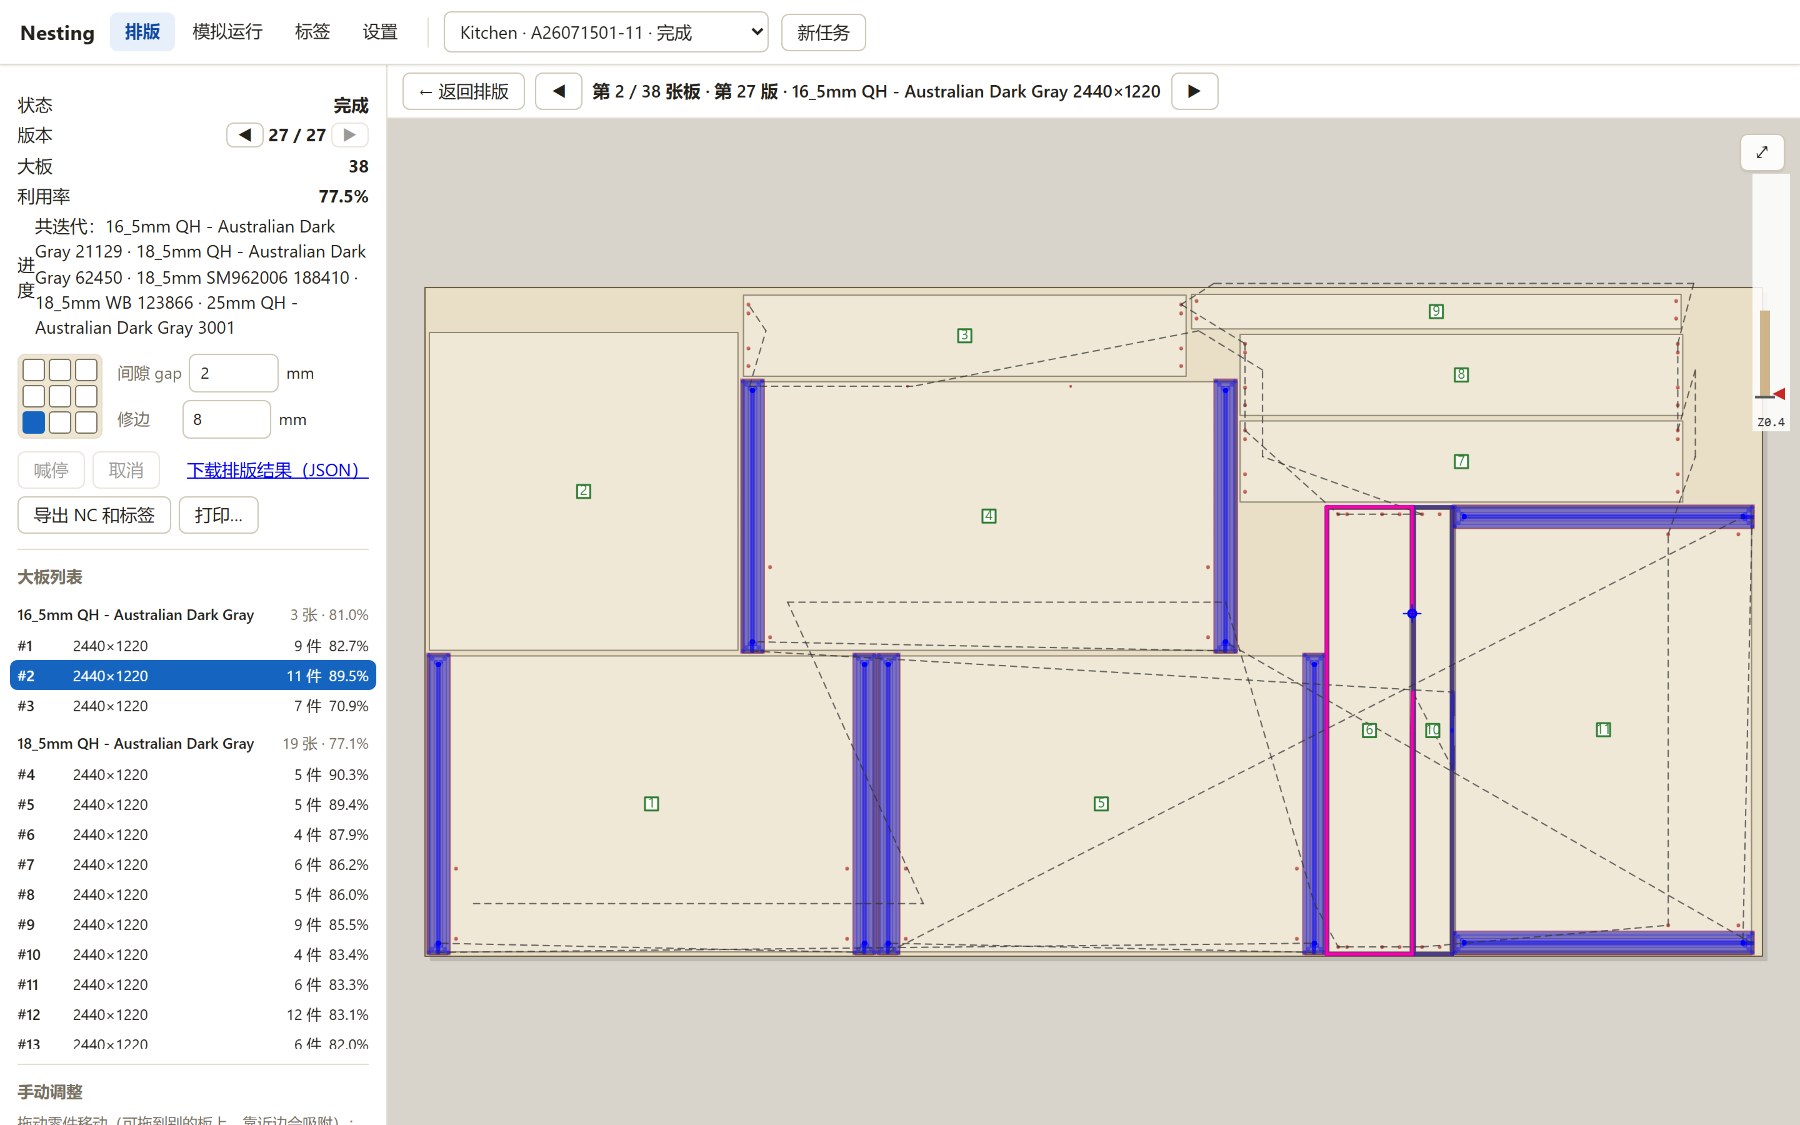The height and width of the screenshot is (1125, 1800).
Task: Set origin to the top-right grid cell
Action: point(86,370)
